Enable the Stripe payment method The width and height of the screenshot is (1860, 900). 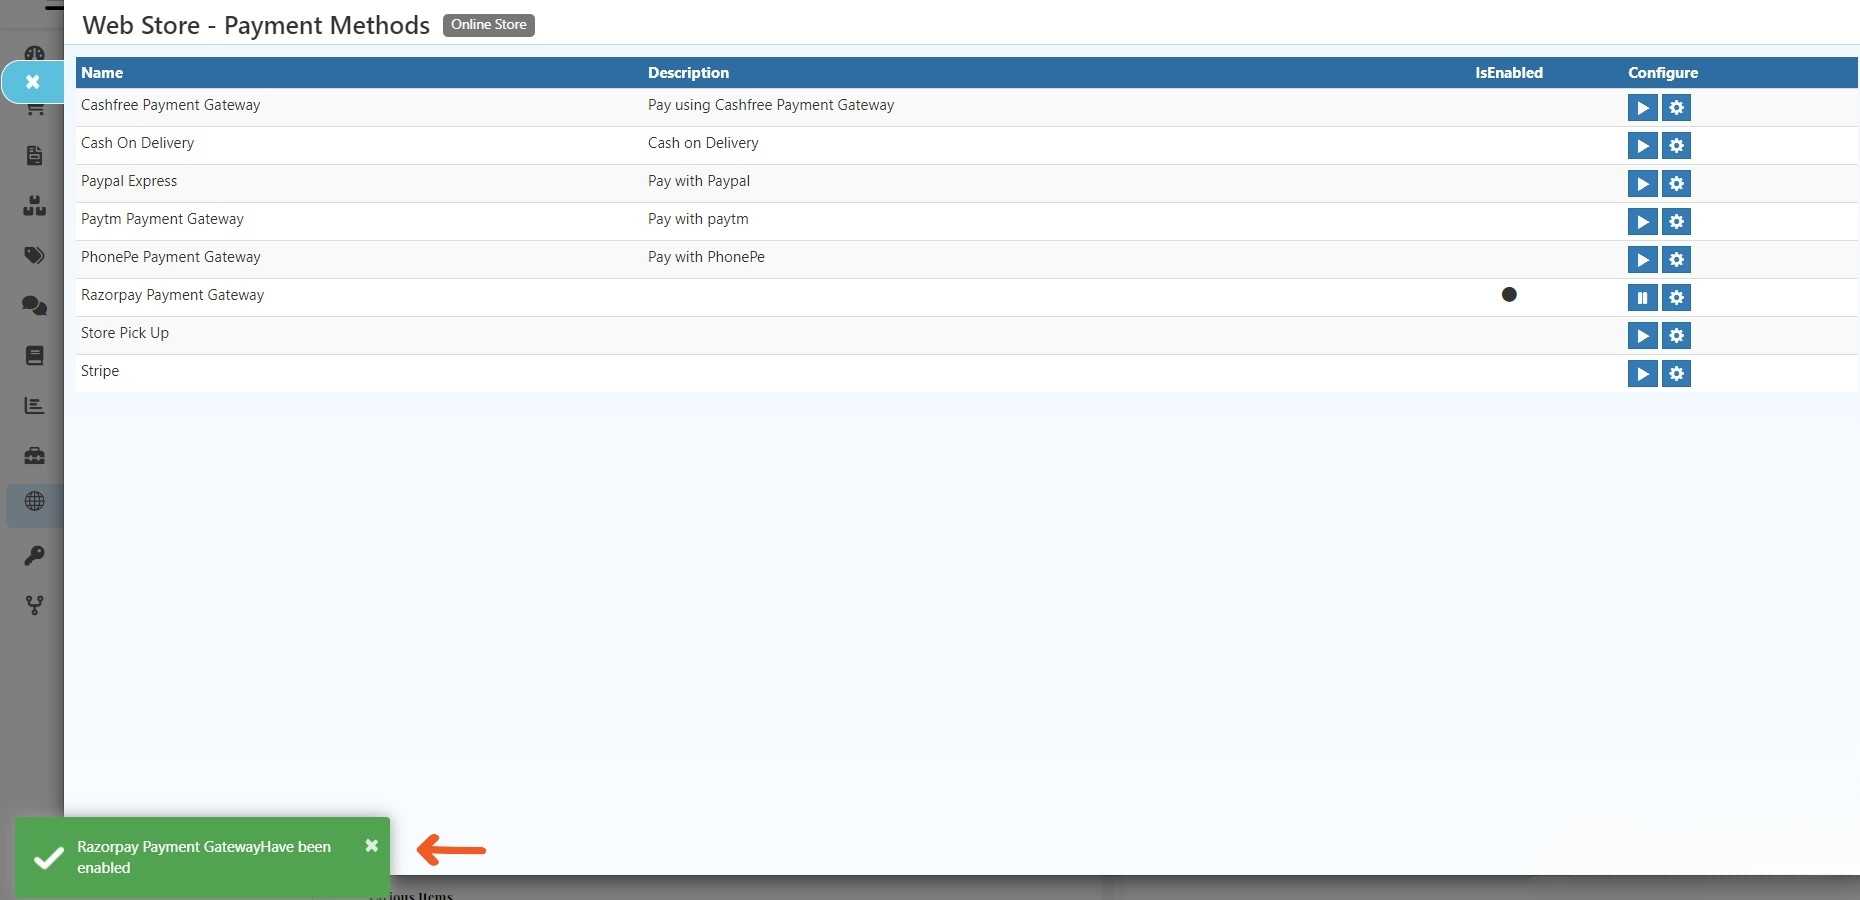(1642, 374)
